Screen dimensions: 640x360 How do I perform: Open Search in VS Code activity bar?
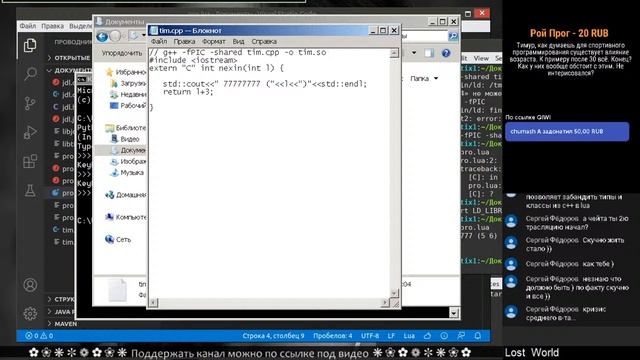(x=30, y=74)
